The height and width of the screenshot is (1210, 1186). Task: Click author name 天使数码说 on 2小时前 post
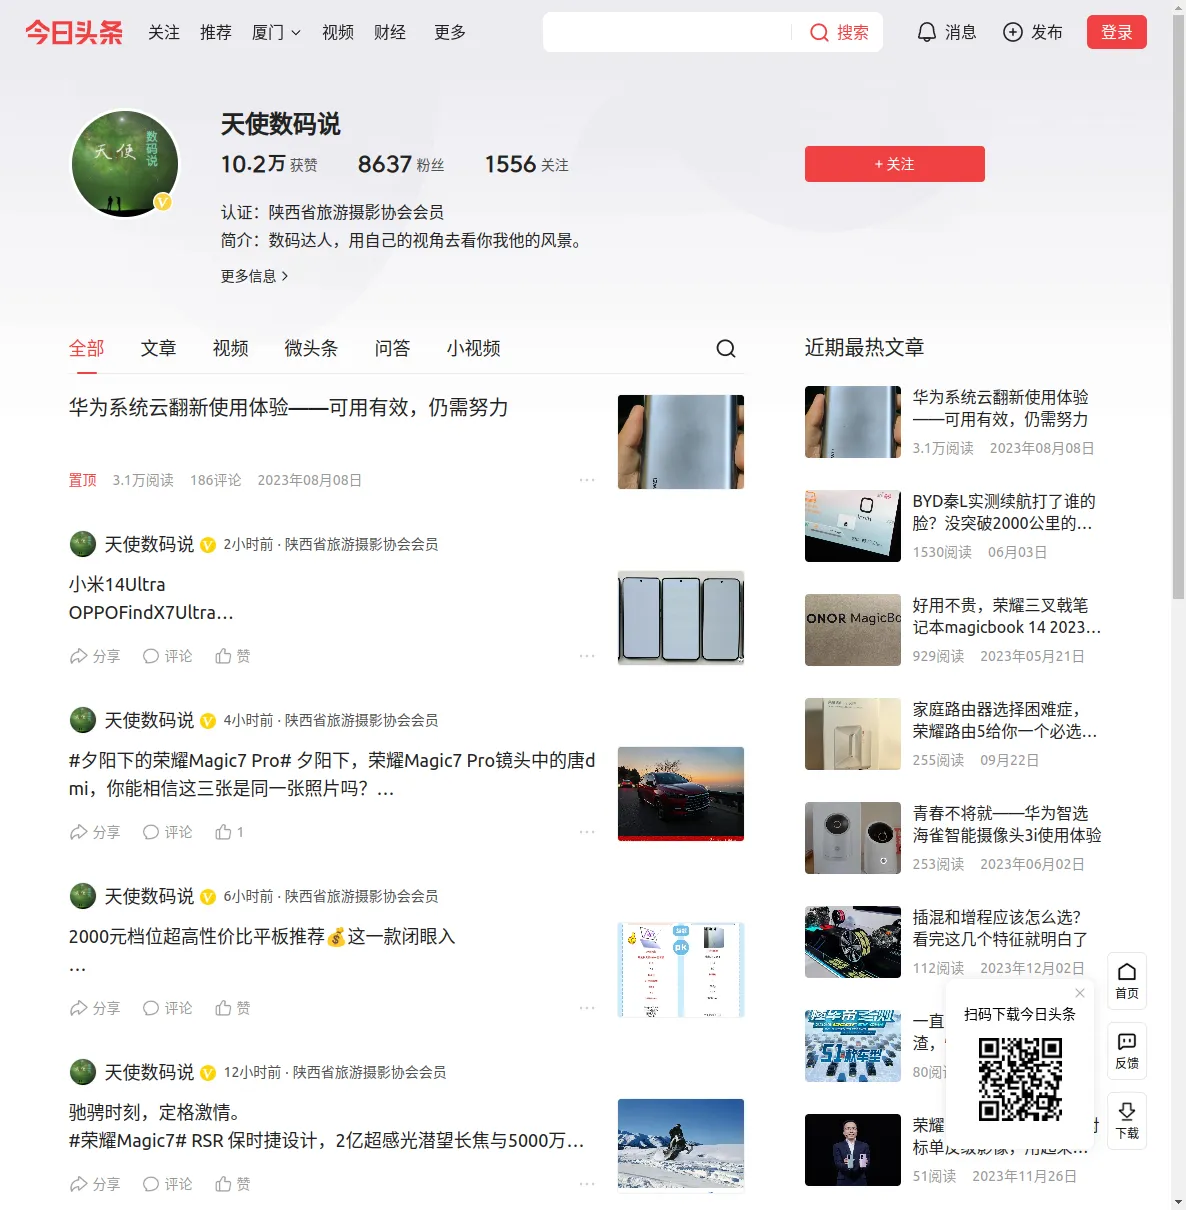click(149, 544)
